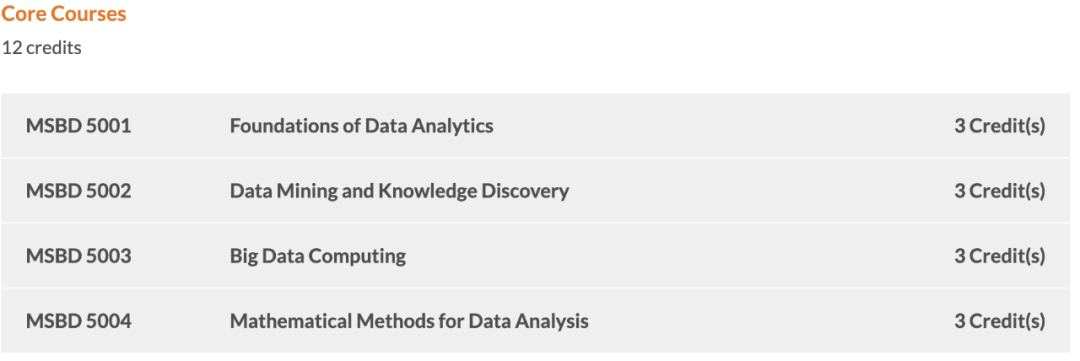The image size is (1080, 361).
Task: Click 3 Credit(s) in MSBD 5004 row
Action: pyautogui.click(x=999, y=321)
